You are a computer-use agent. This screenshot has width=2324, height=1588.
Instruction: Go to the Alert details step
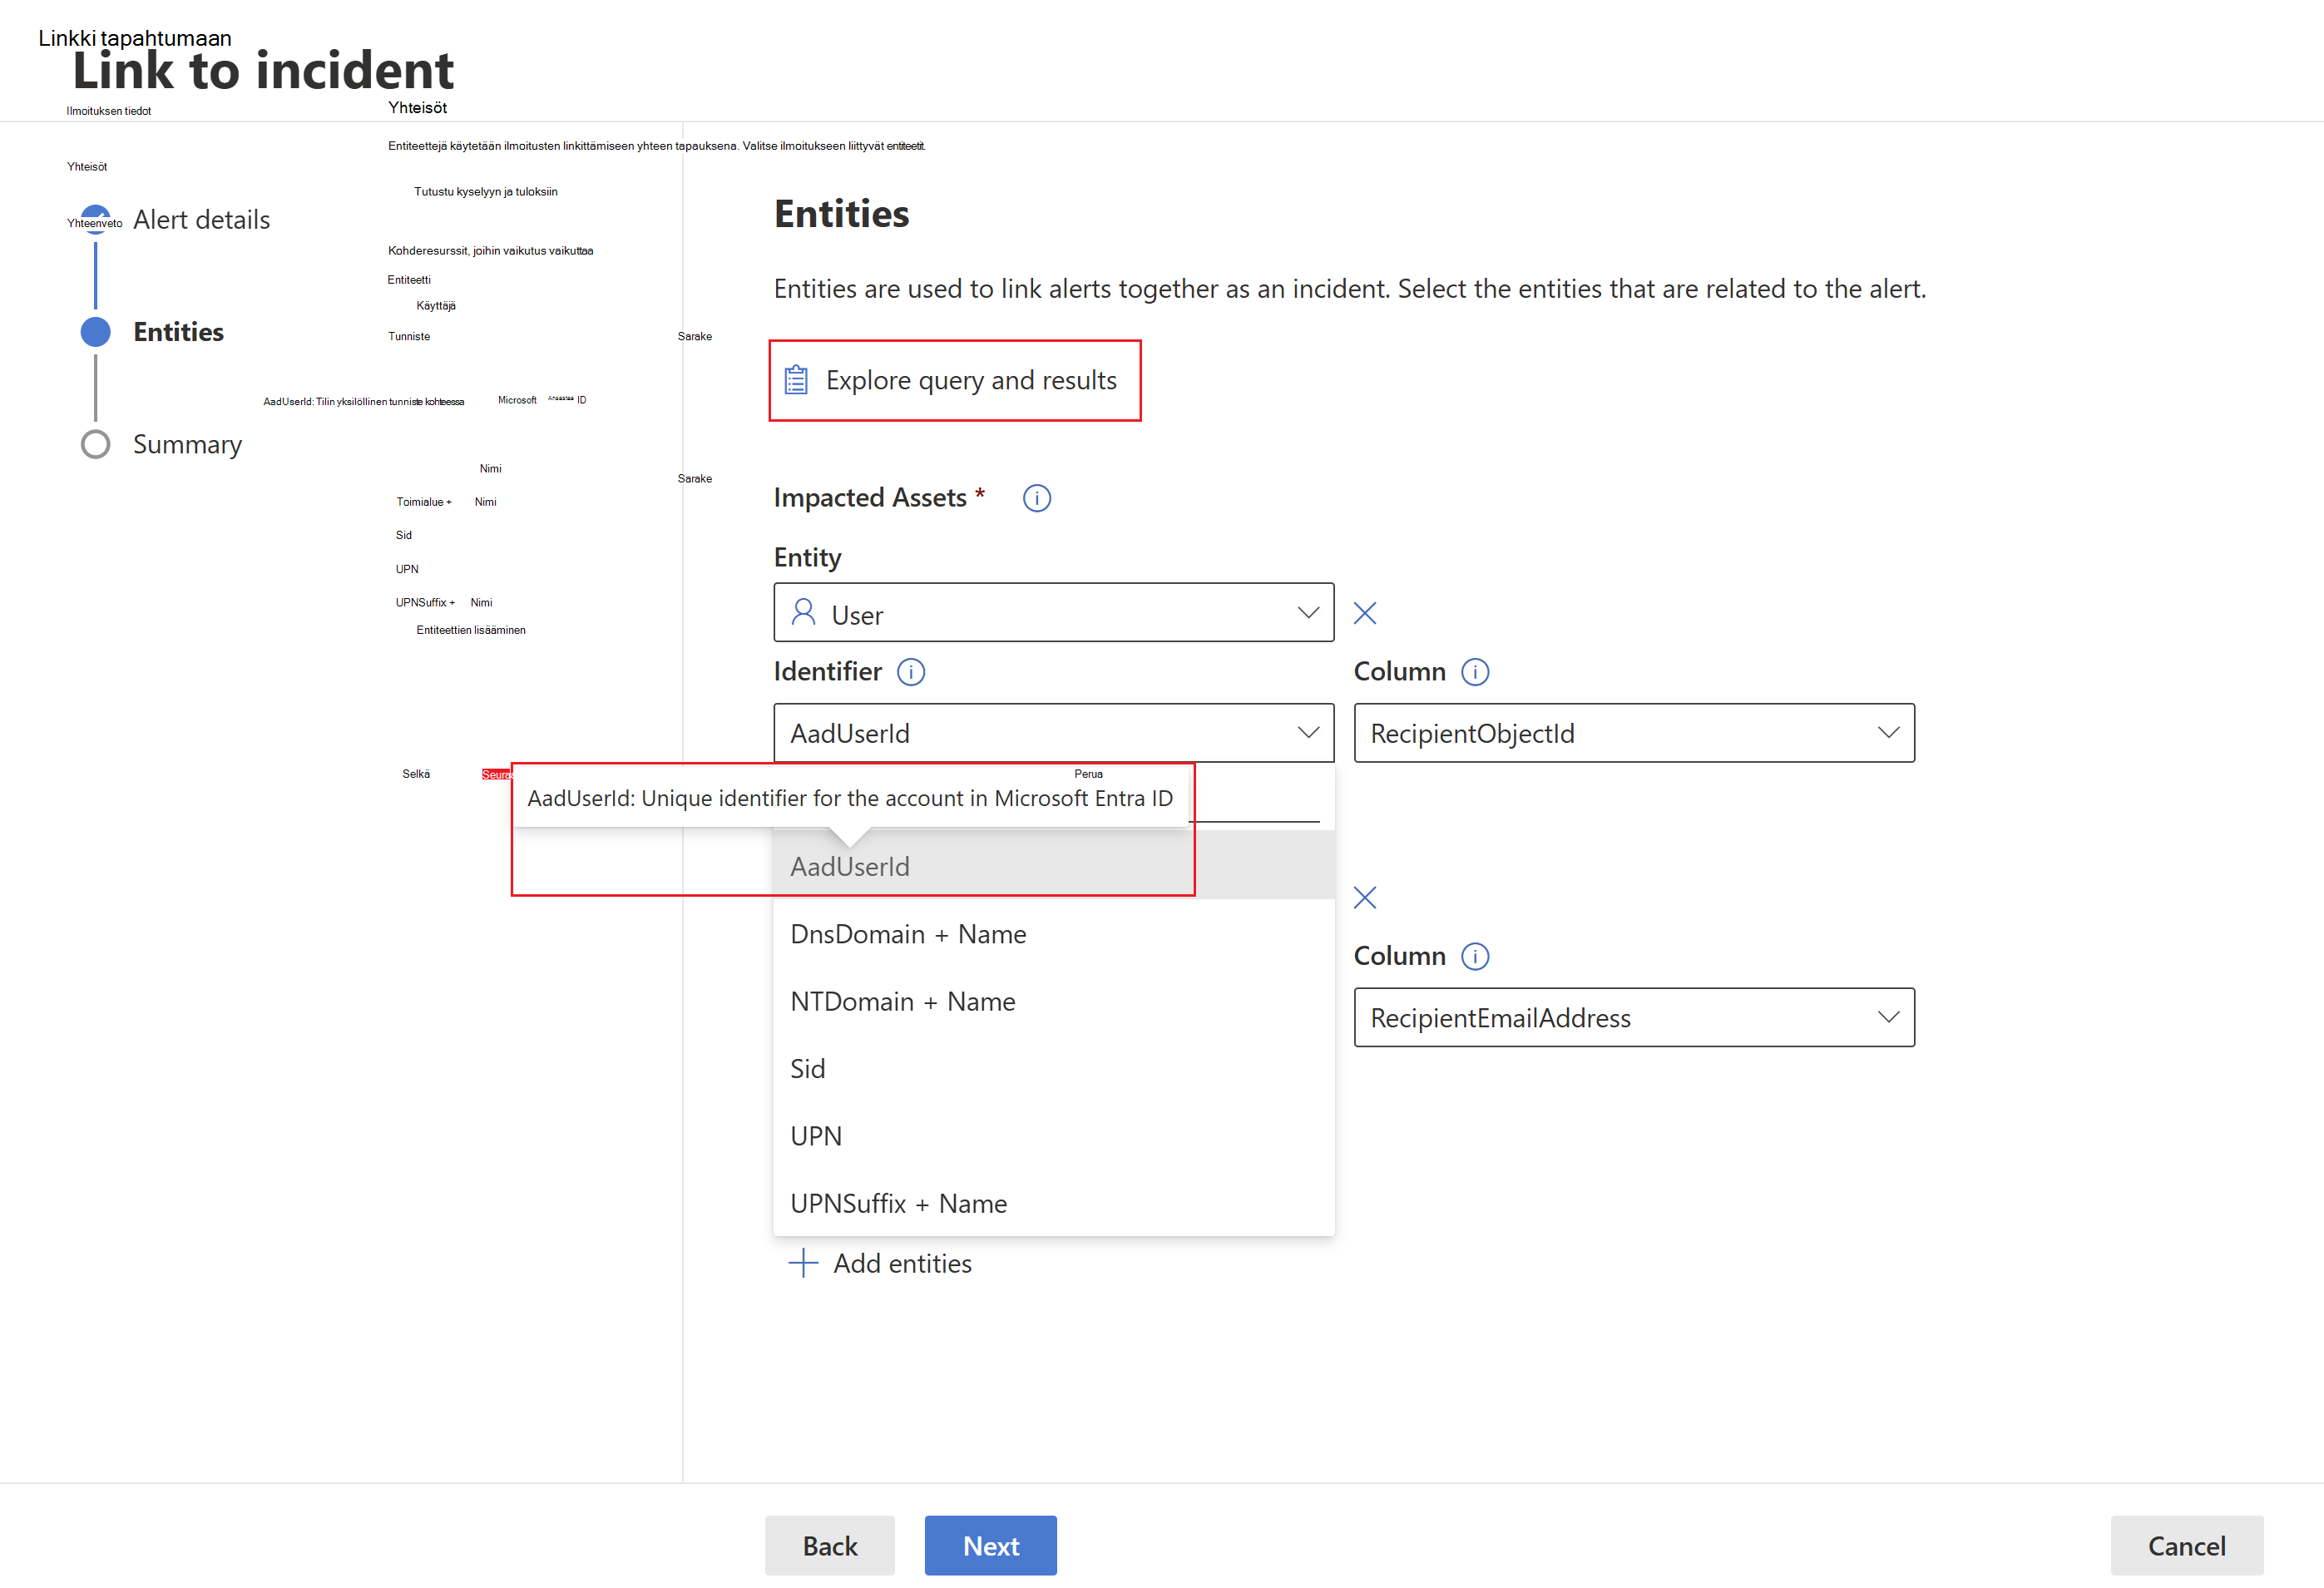pos(201,220)
